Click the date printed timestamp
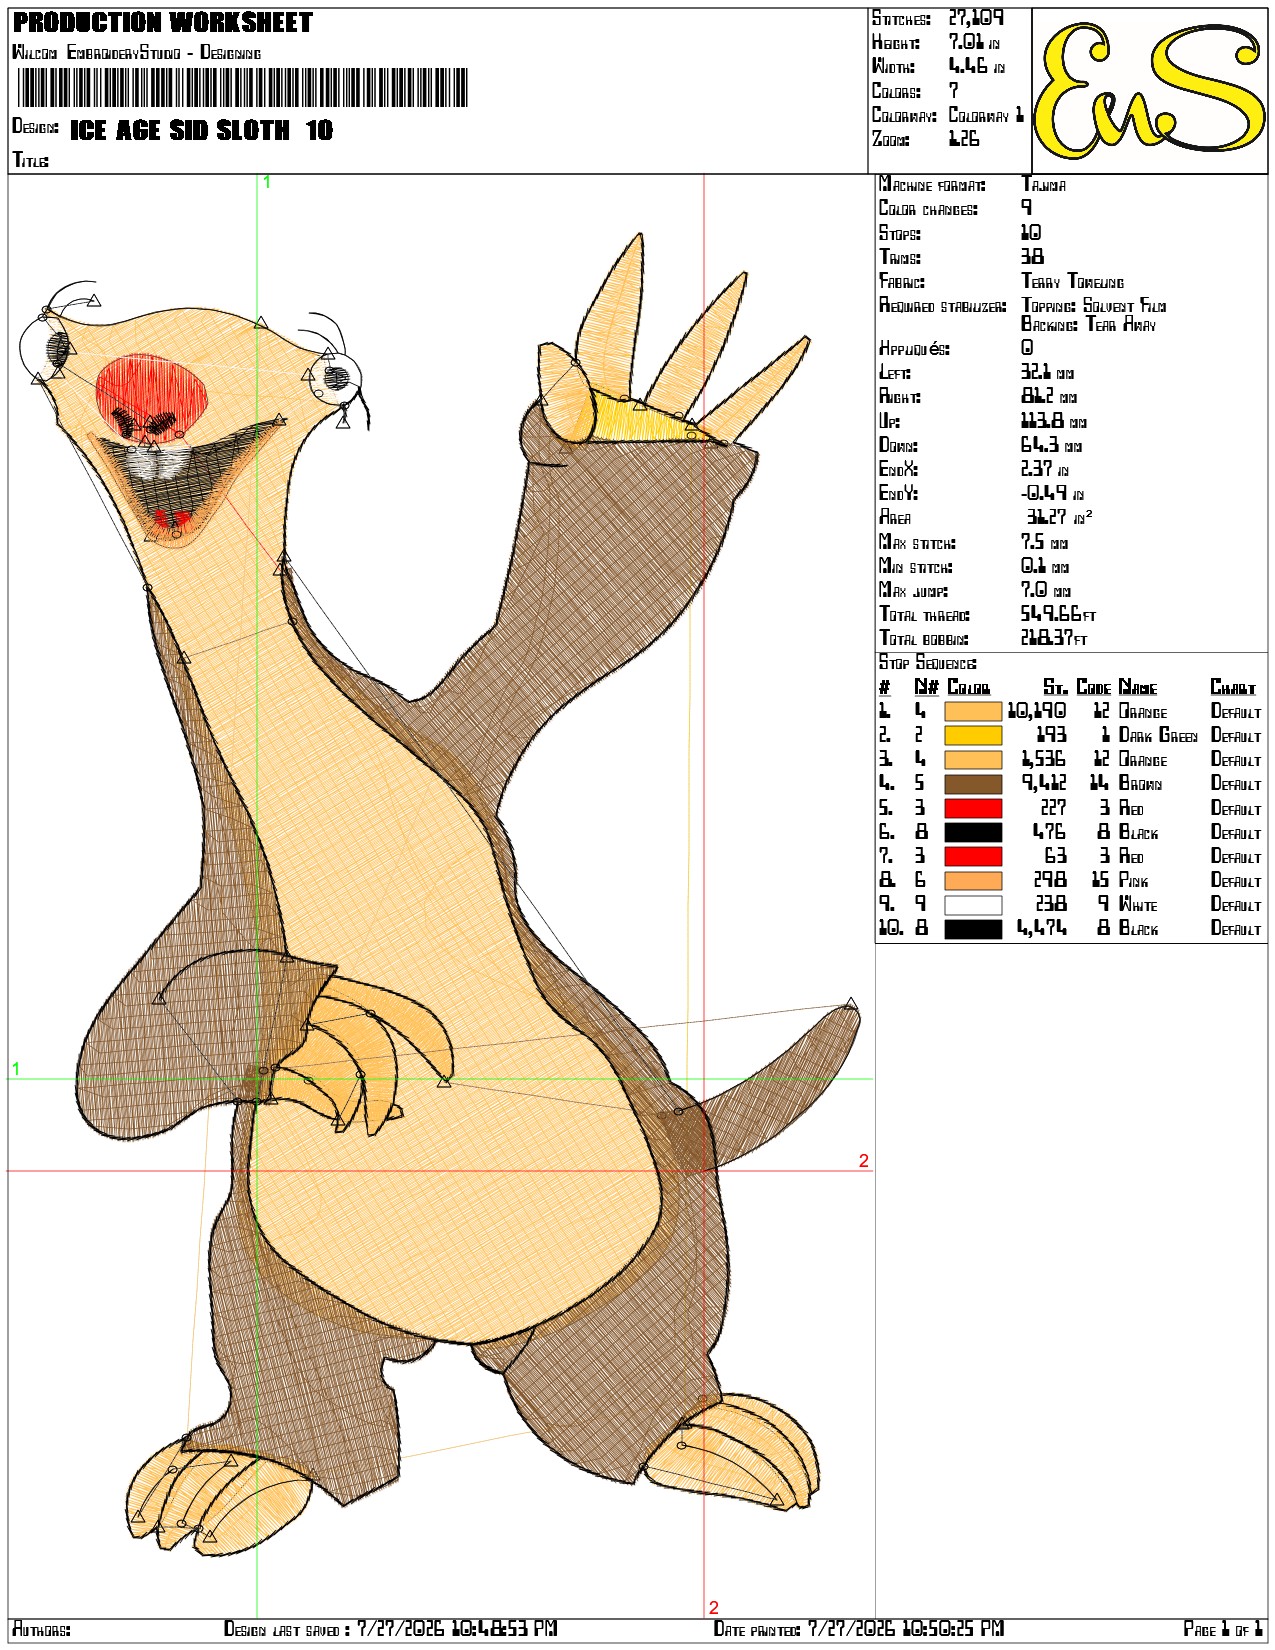 tap(906, 1629)
